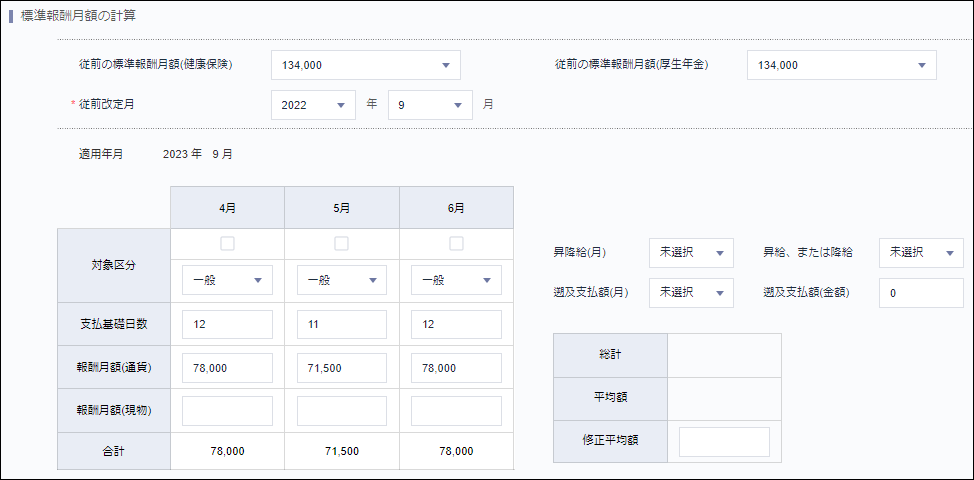Image resolution: width=974 pixels, height=480 pixels.
Task: Open the 6月 対象区分 一般 dropdown
Action: [x=456, y=281]
